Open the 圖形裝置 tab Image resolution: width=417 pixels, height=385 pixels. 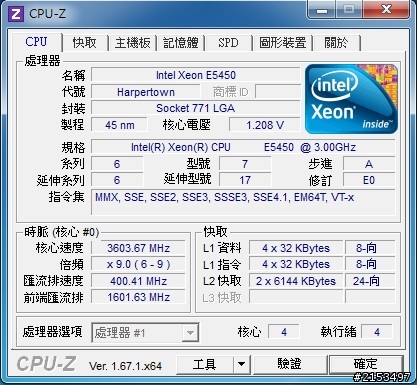(283, 43)
